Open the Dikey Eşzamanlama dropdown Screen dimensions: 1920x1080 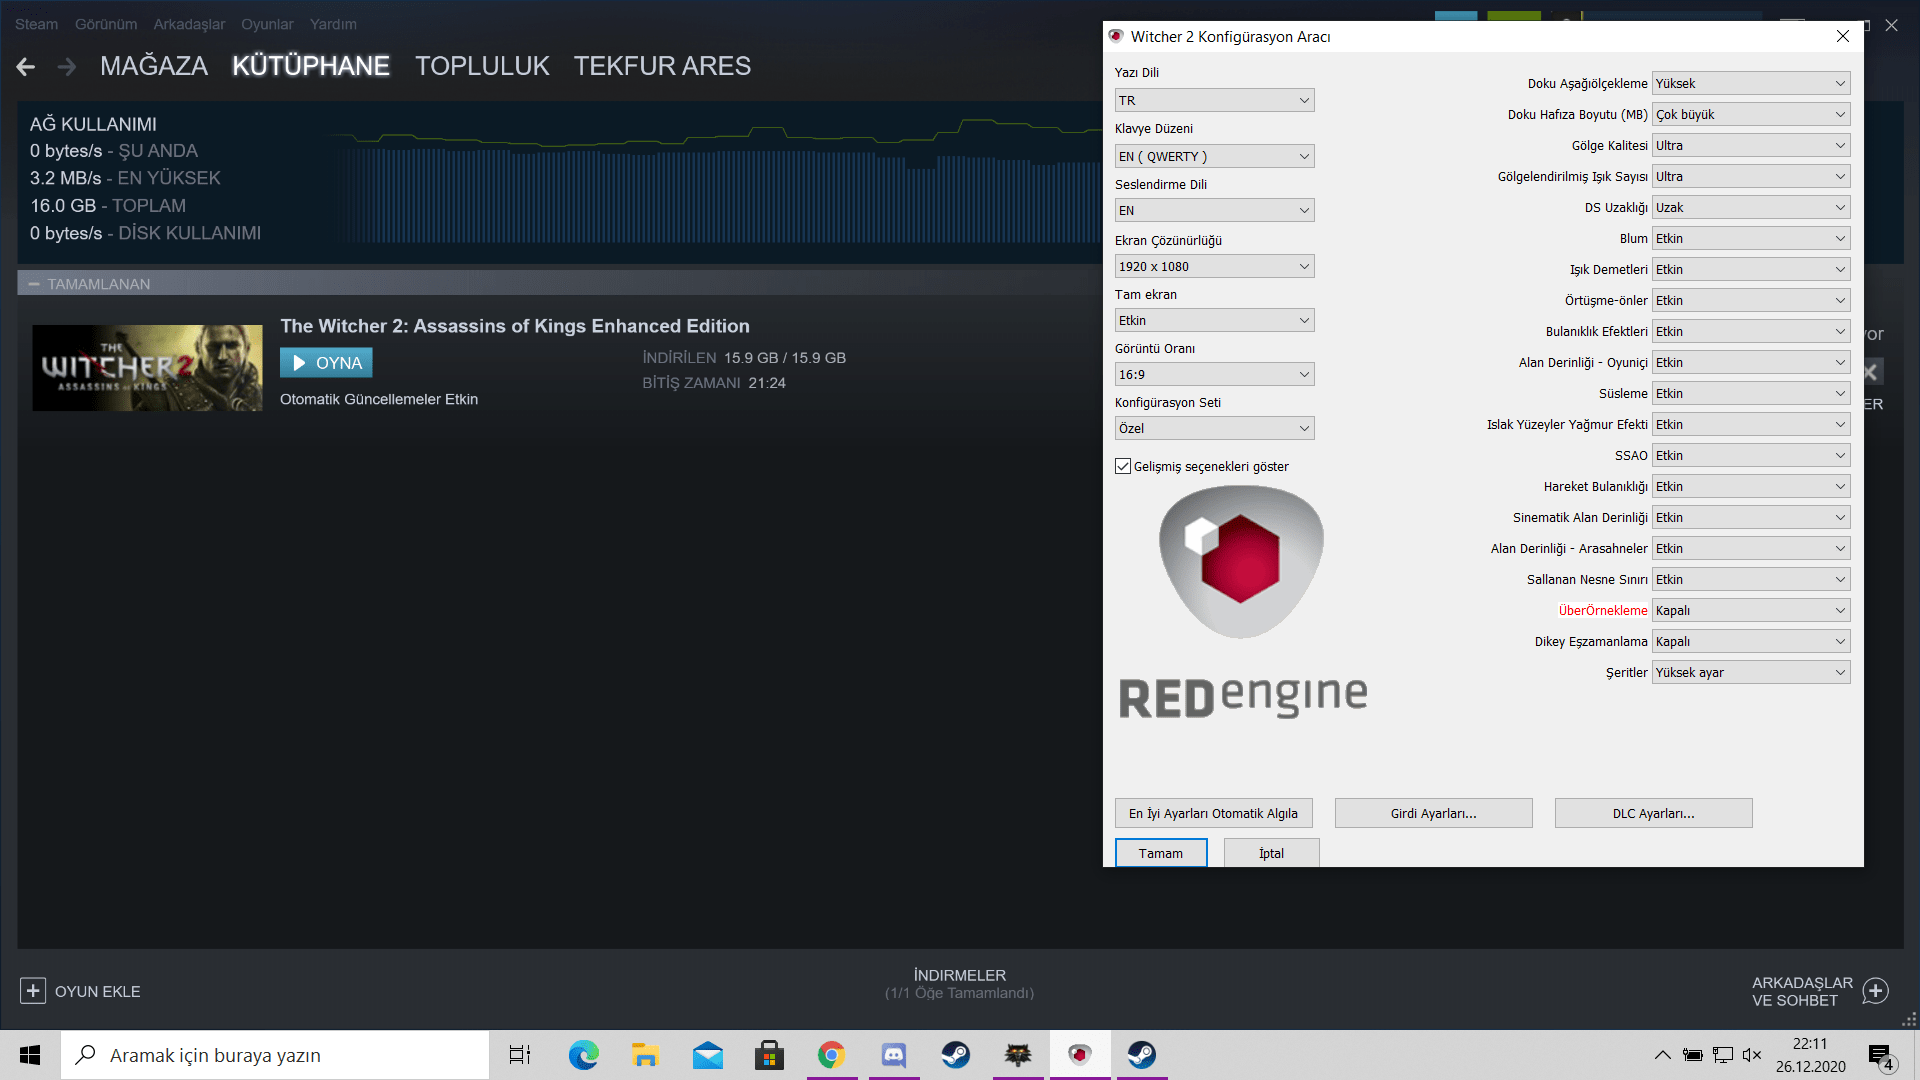click(1750, 641)
